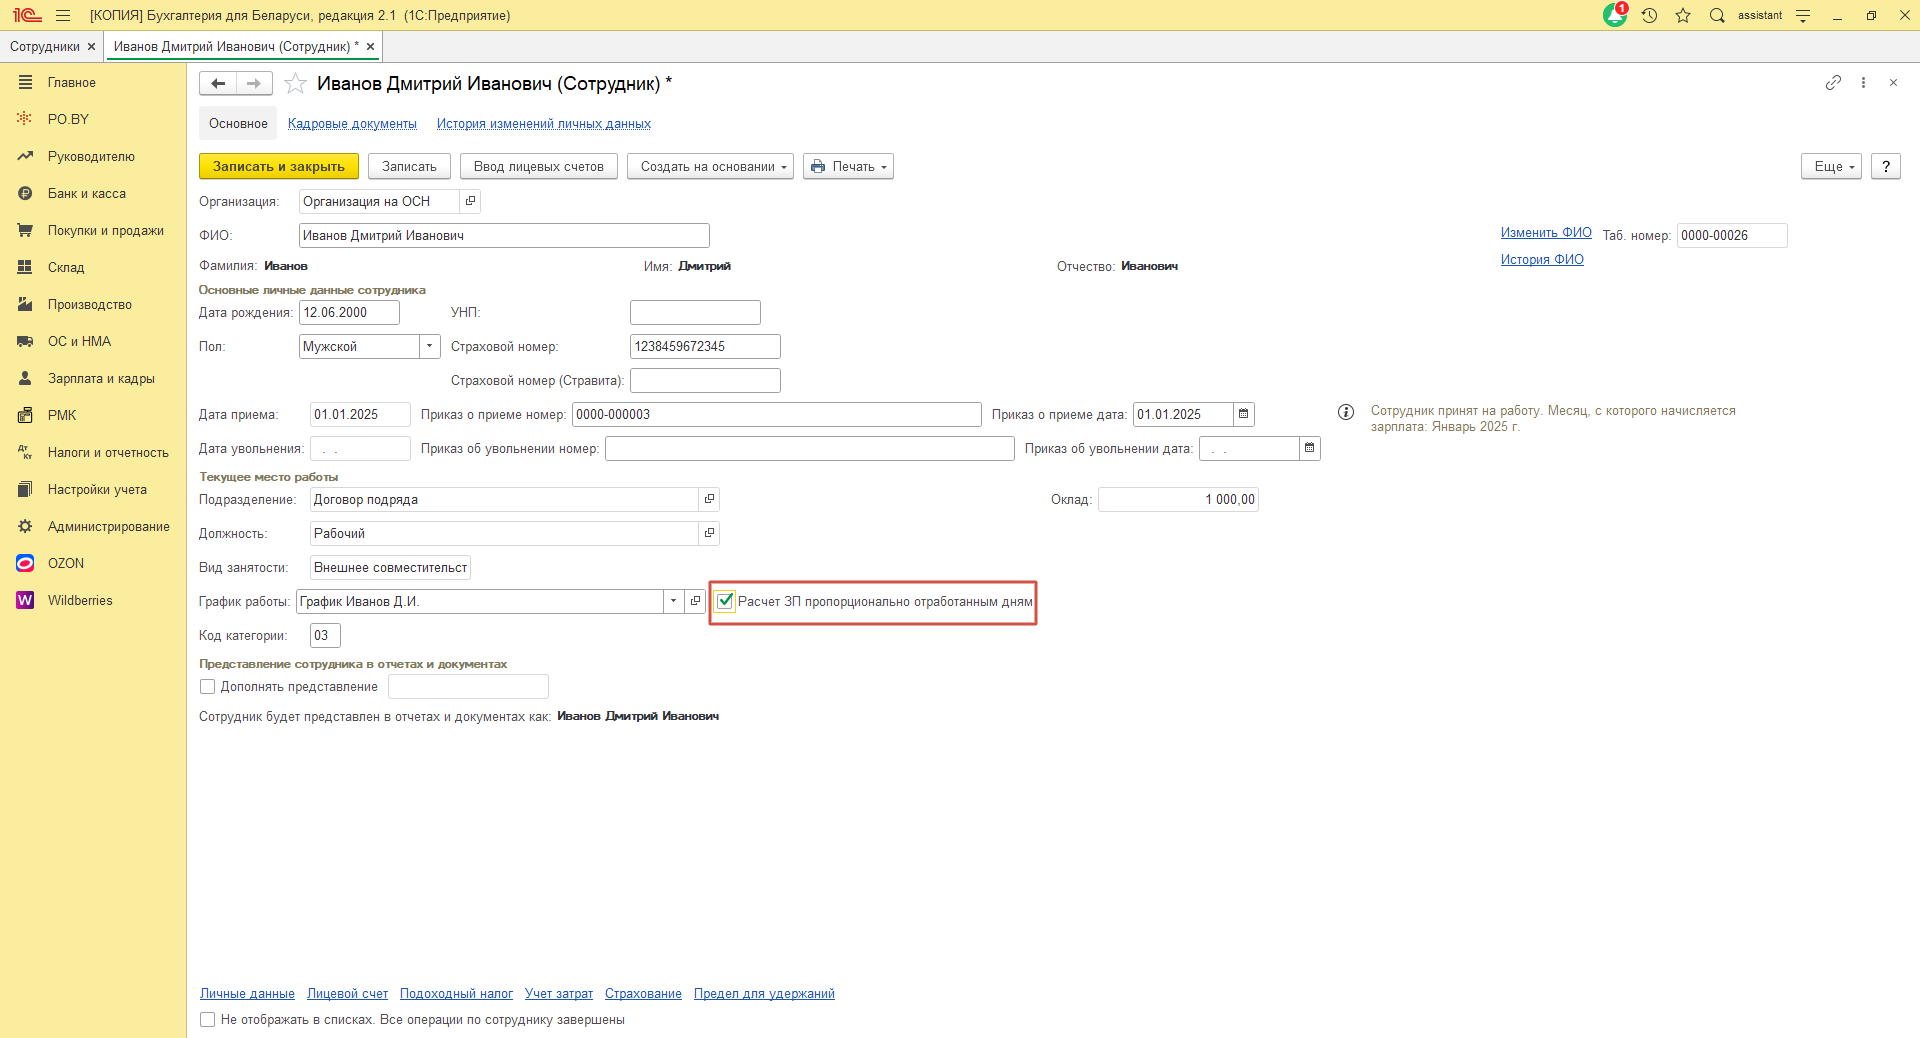The height and width of the screenshot is (1038, 1920).
Task: Click the info icon near hiring note
Action: [x=1346, y=412]
